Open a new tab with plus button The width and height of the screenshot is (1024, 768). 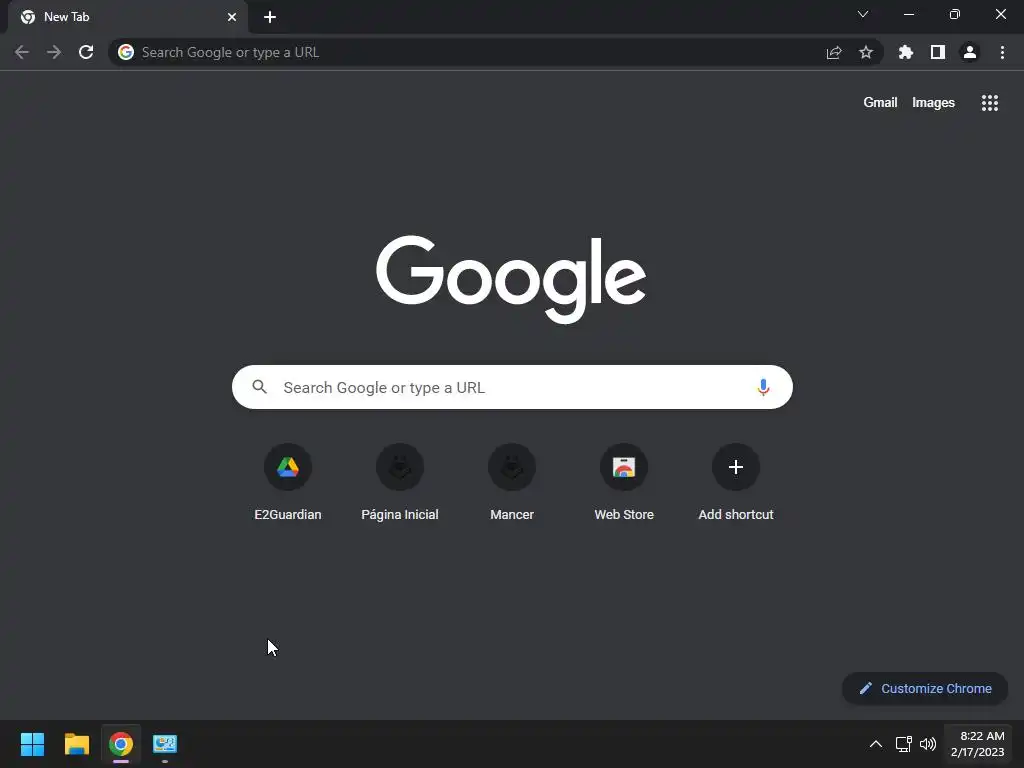(270, 17)
